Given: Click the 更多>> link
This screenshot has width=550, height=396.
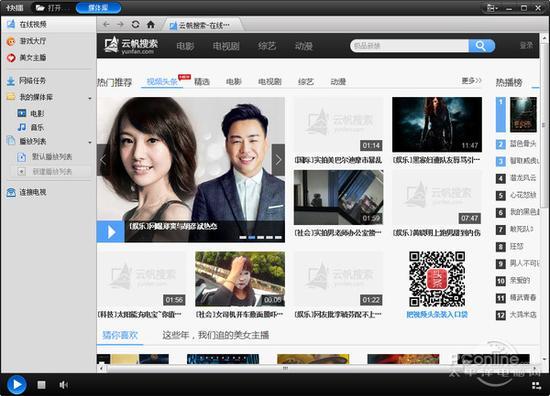Looking at the screenshot, I should 471,81.
